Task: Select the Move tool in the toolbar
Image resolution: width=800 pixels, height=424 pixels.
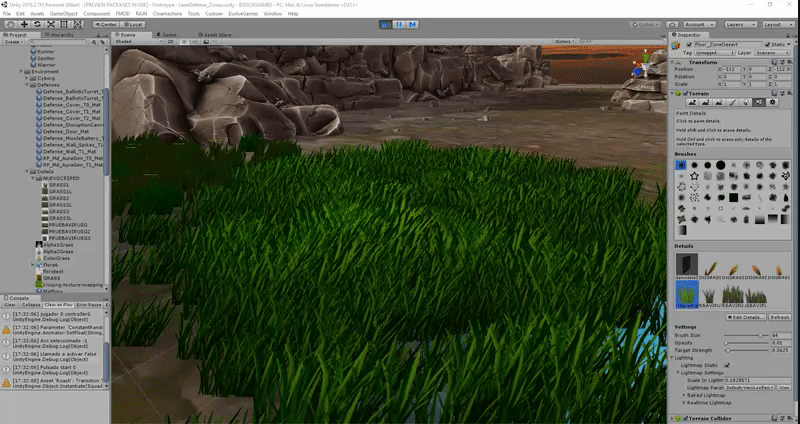Action: 24,24
